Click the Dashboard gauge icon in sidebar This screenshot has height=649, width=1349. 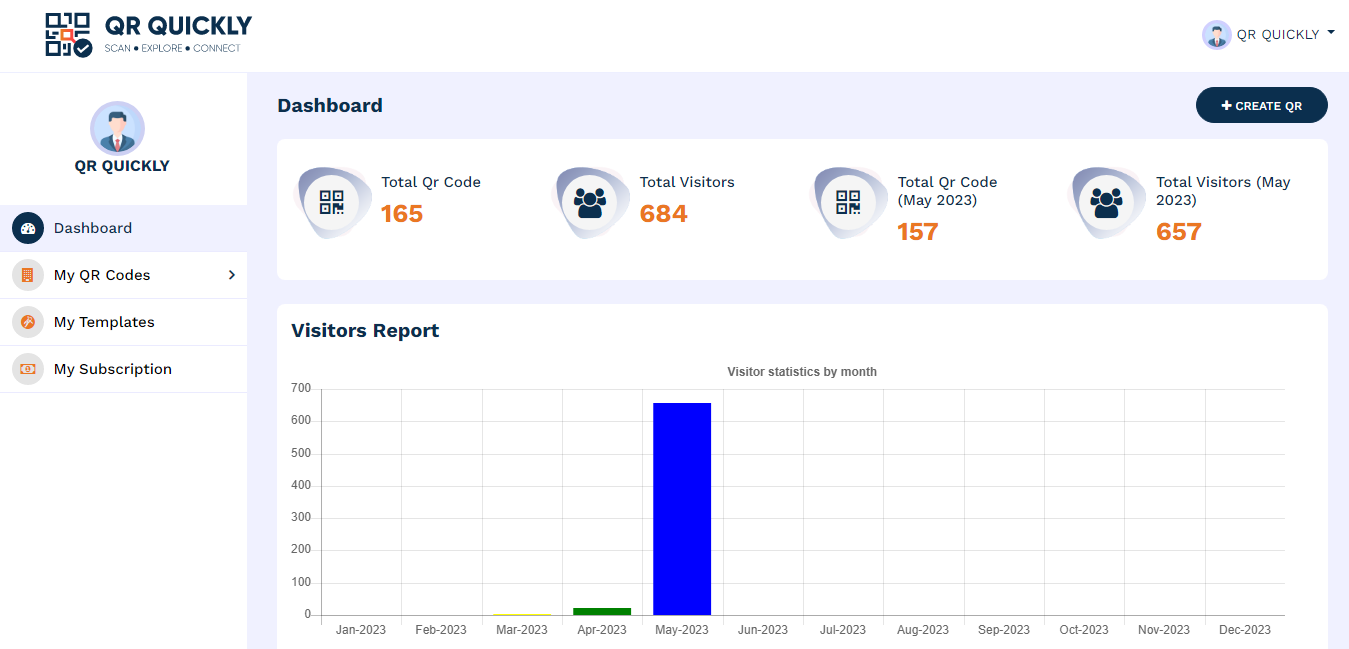[28, 228]
